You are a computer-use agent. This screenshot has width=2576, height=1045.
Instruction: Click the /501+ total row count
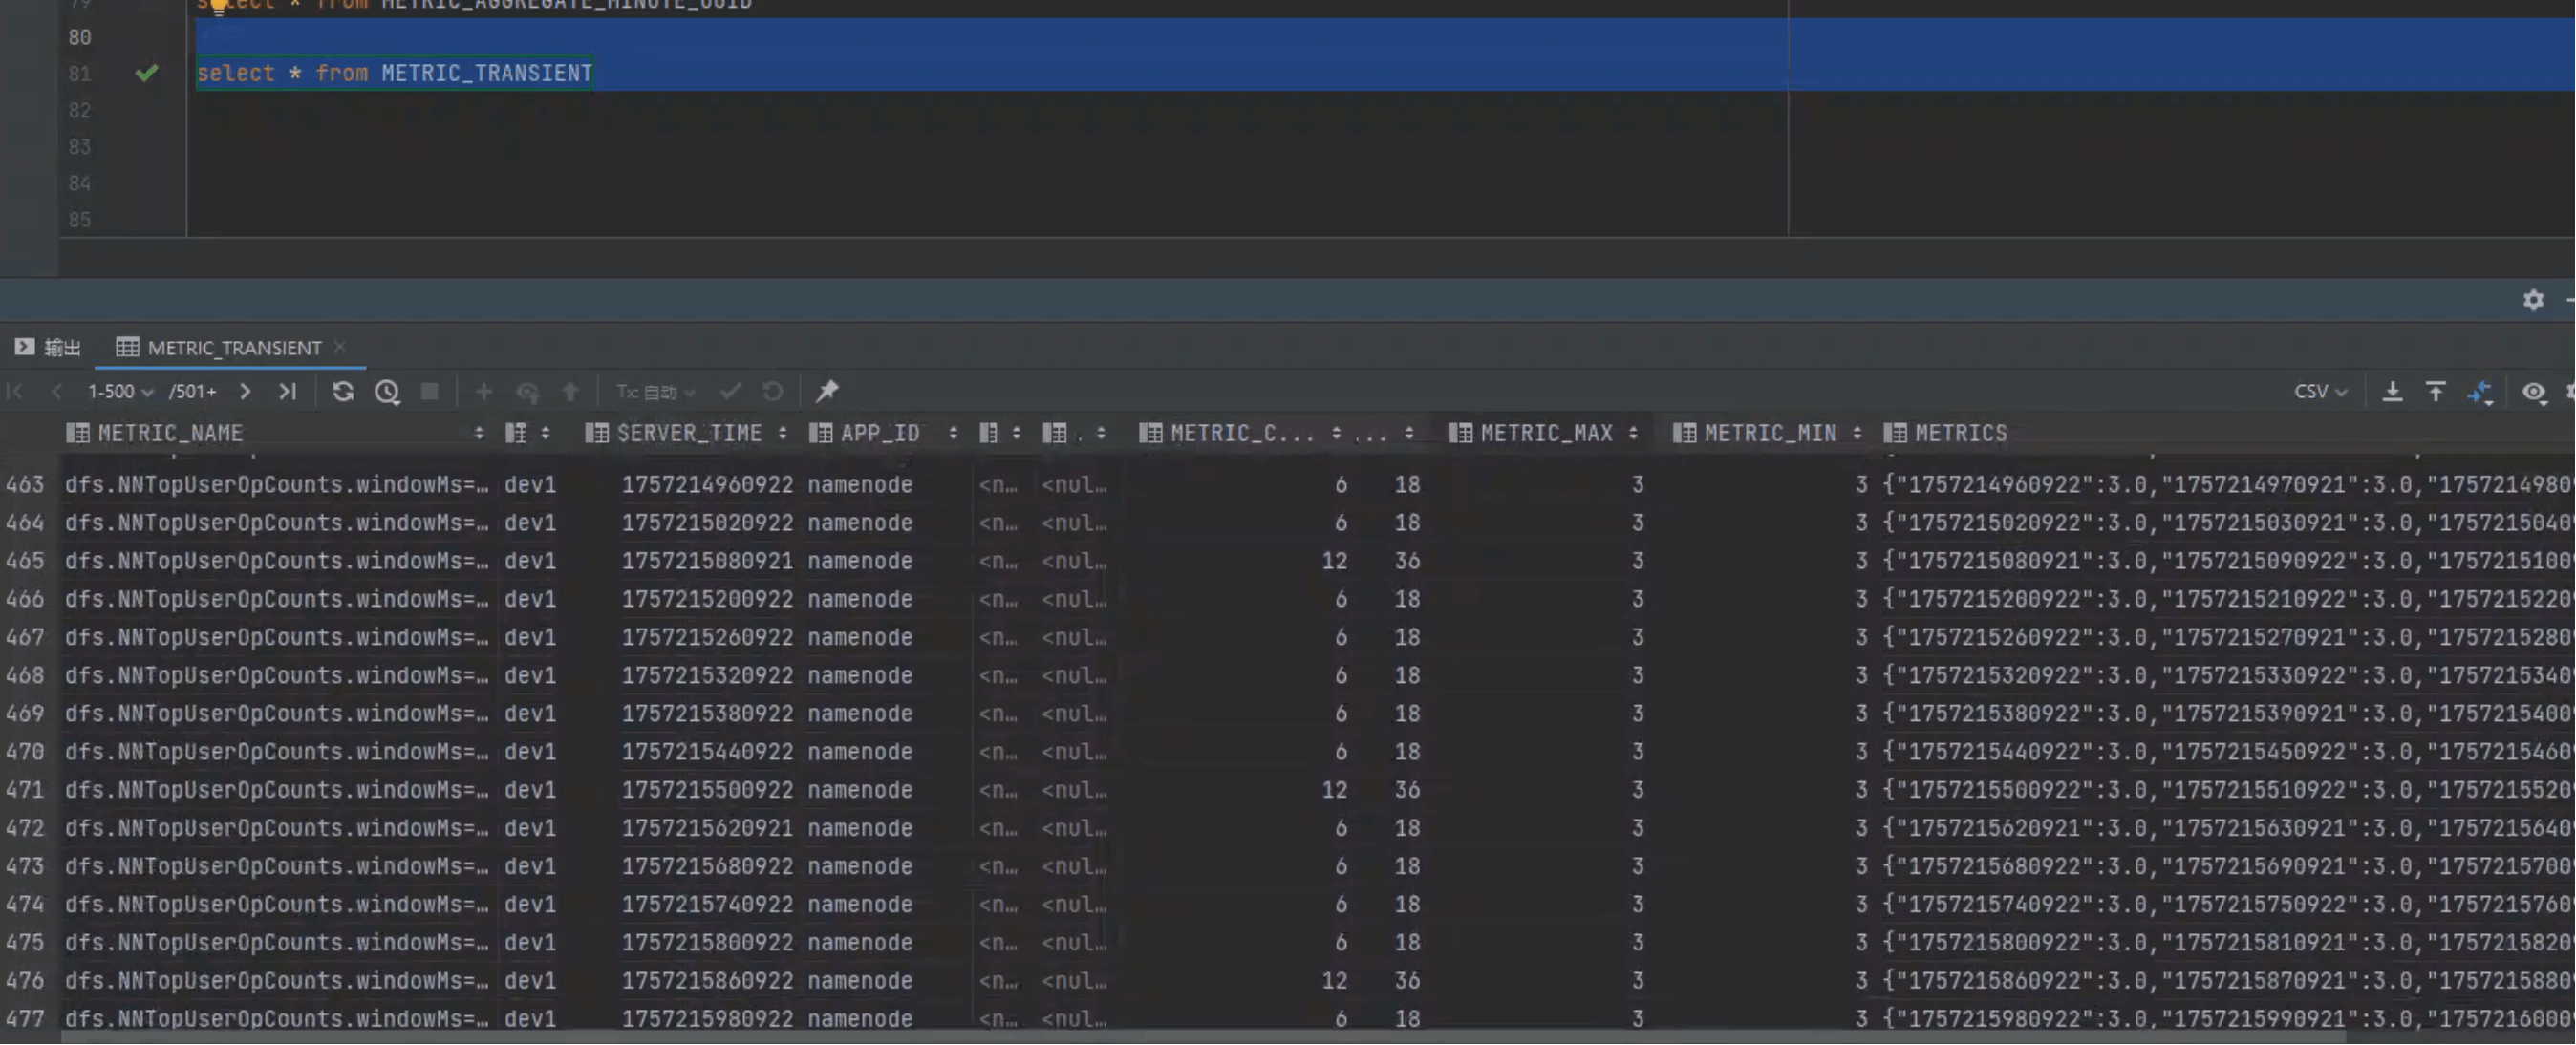pos(192,391)
